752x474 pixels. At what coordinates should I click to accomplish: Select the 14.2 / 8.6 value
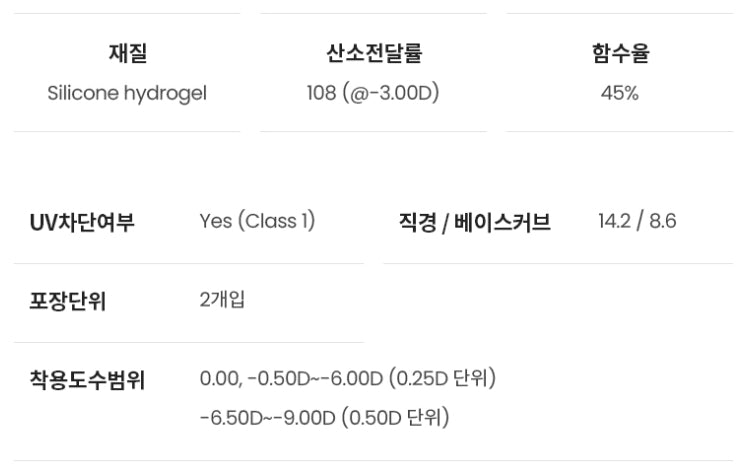pos(637,221)
